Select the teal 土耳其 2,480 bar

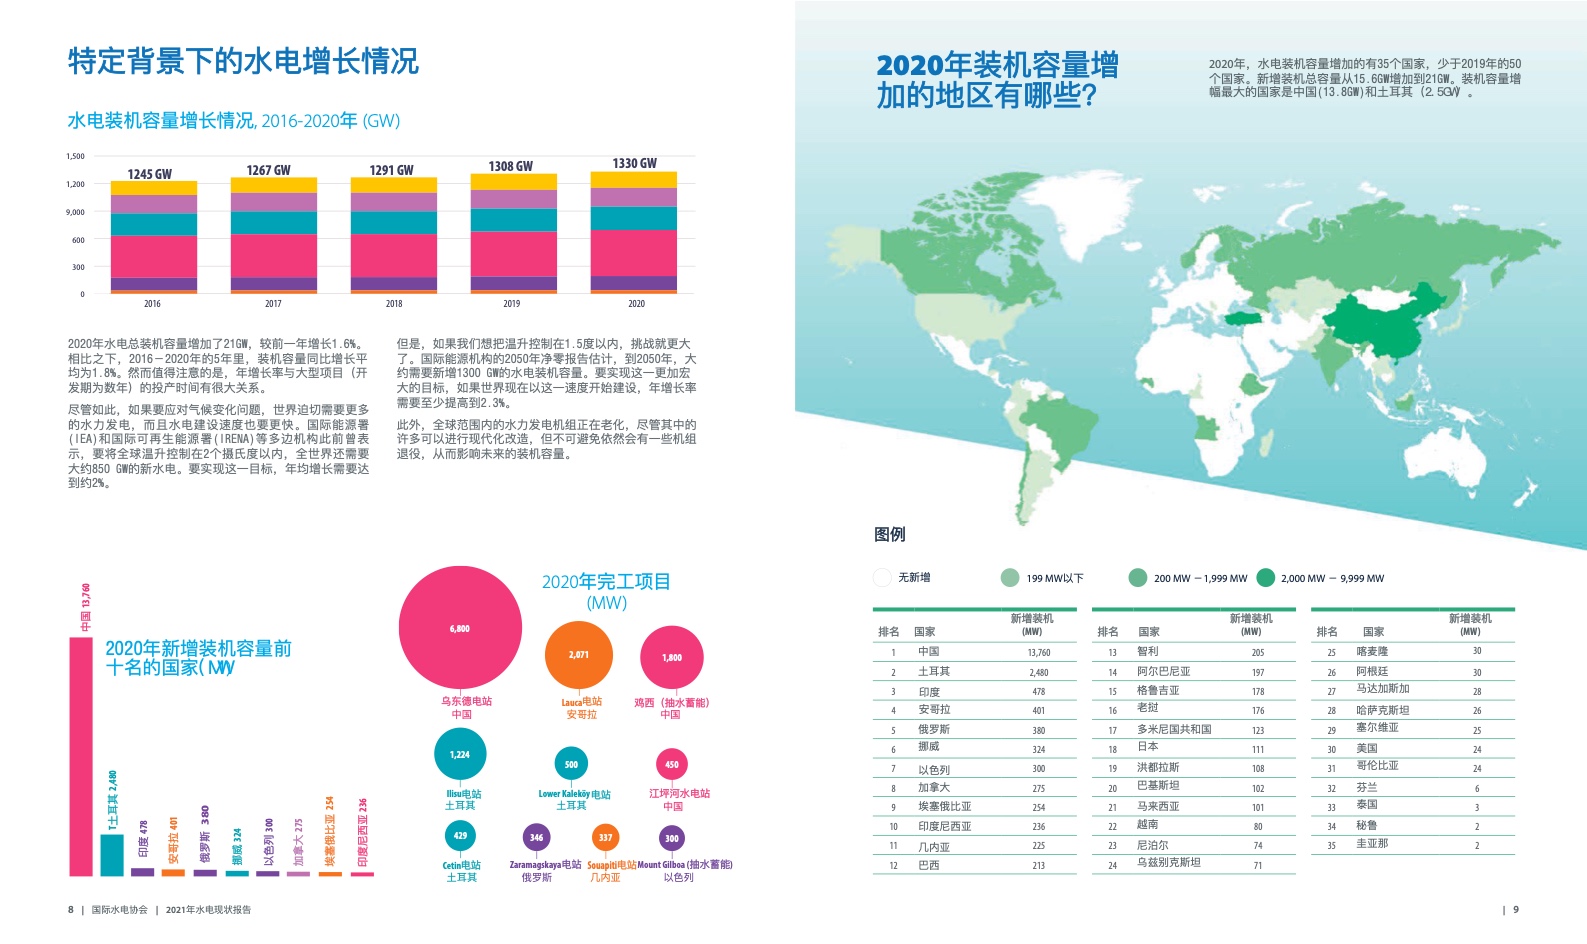click(x=112, y=854)
